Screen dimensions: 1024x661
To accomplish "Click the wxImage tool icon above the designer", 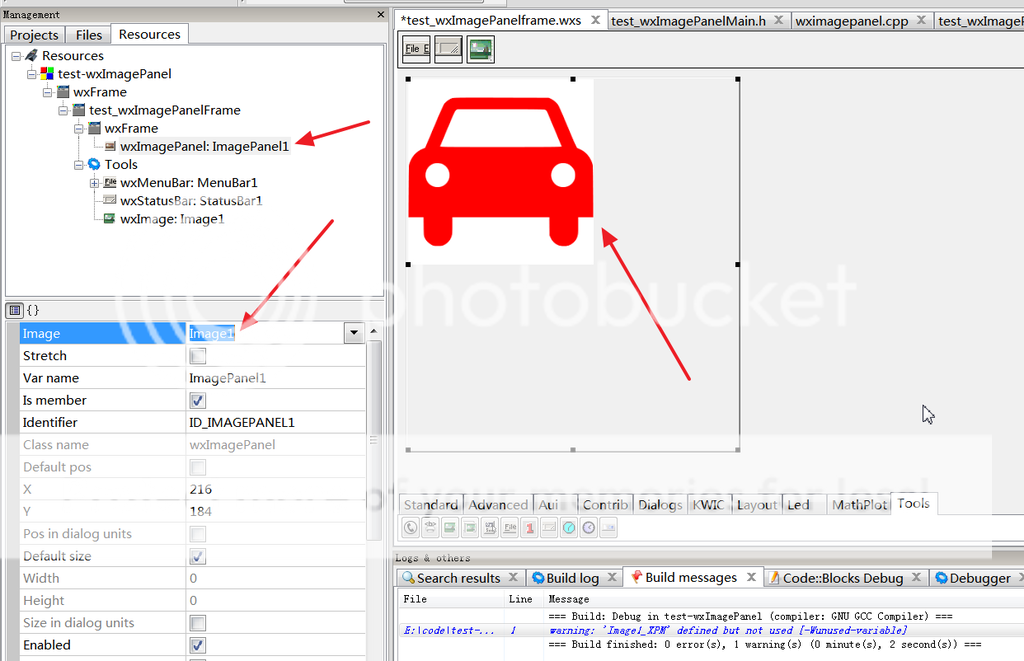I will (x=480, y=48).
